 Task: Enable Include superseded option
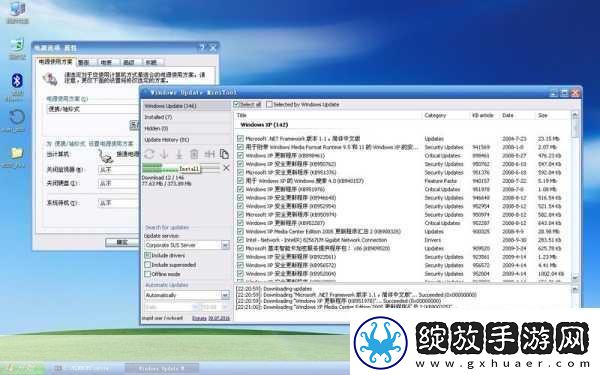pos(148,265)
